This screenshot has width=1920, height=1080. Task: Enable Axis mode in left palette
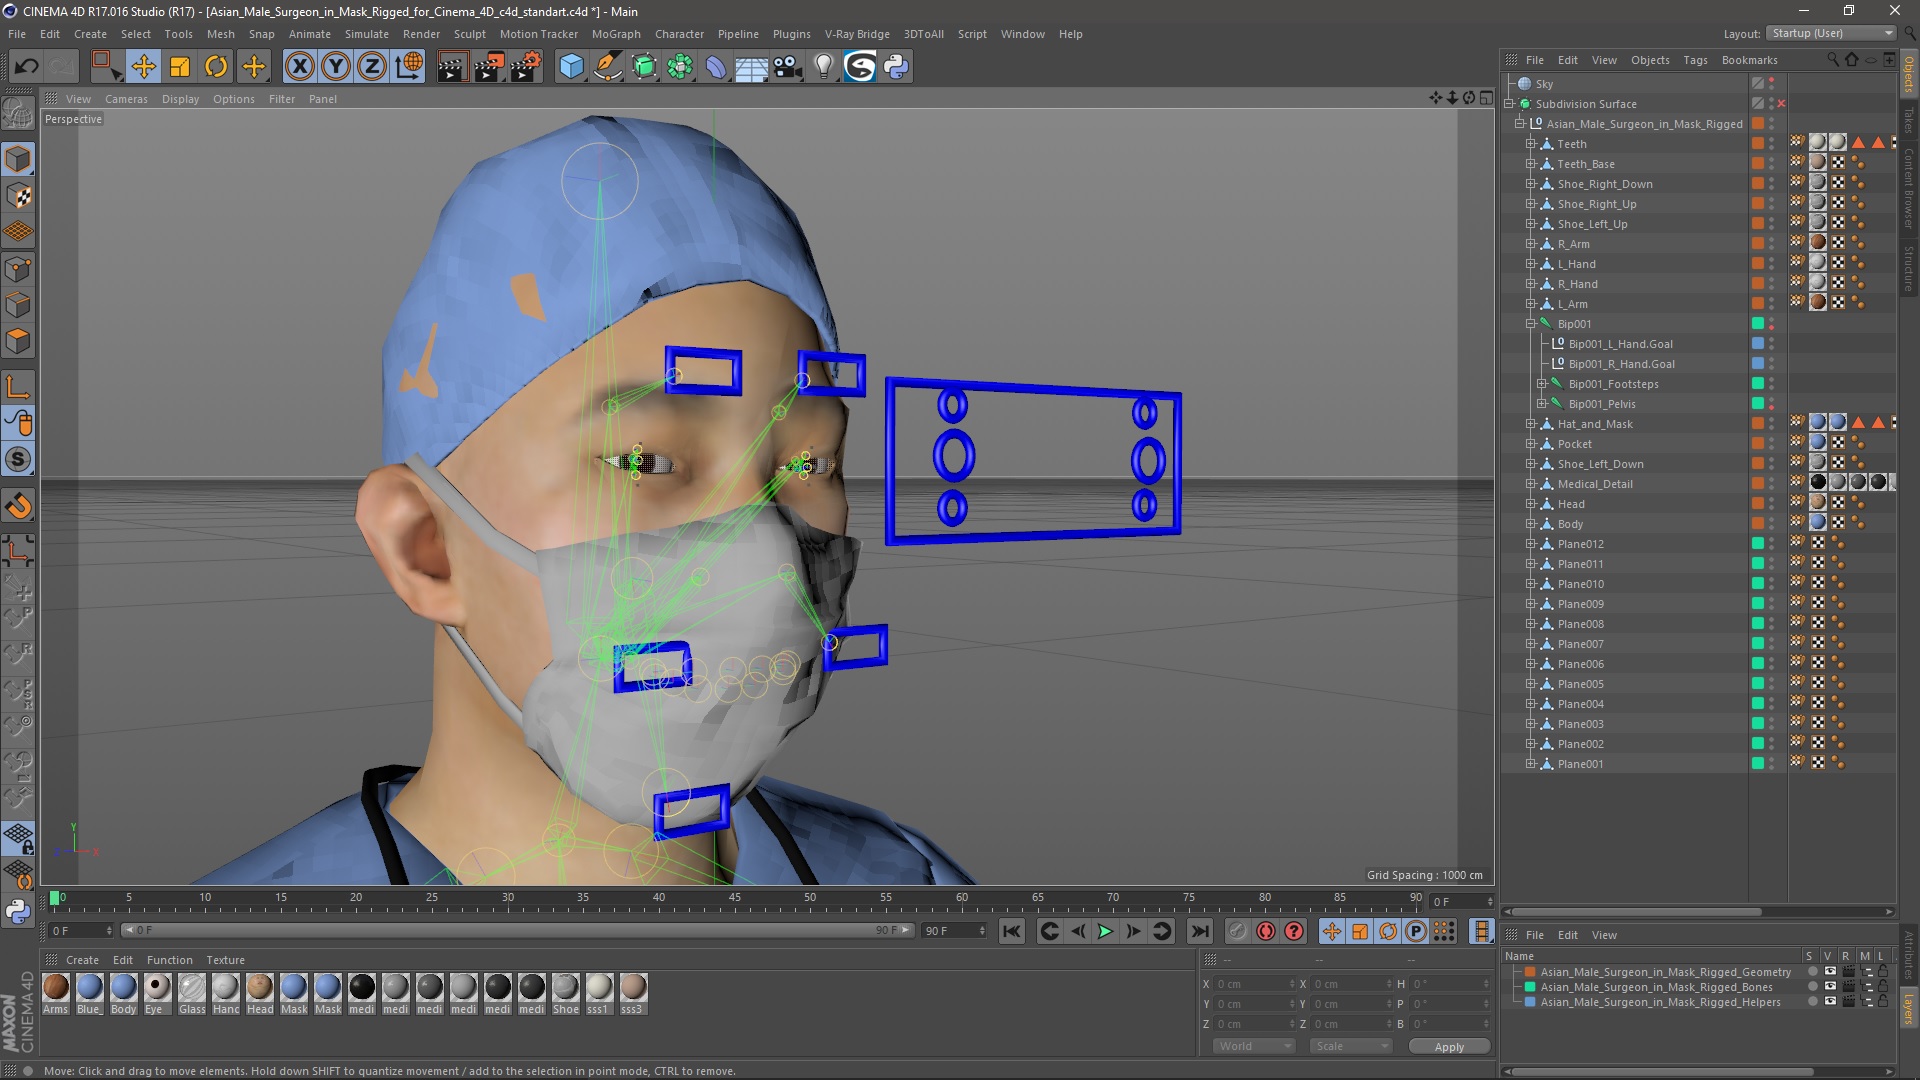tap(18, 388)
